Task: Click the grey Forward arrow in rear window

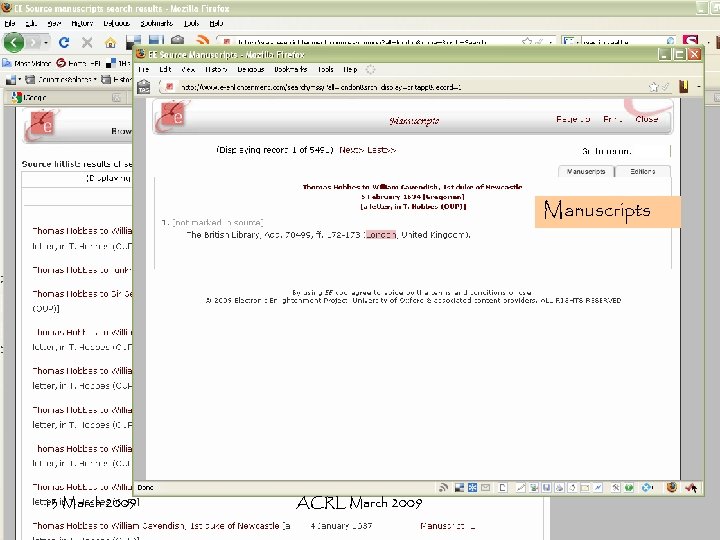Action: pos(33,43)
